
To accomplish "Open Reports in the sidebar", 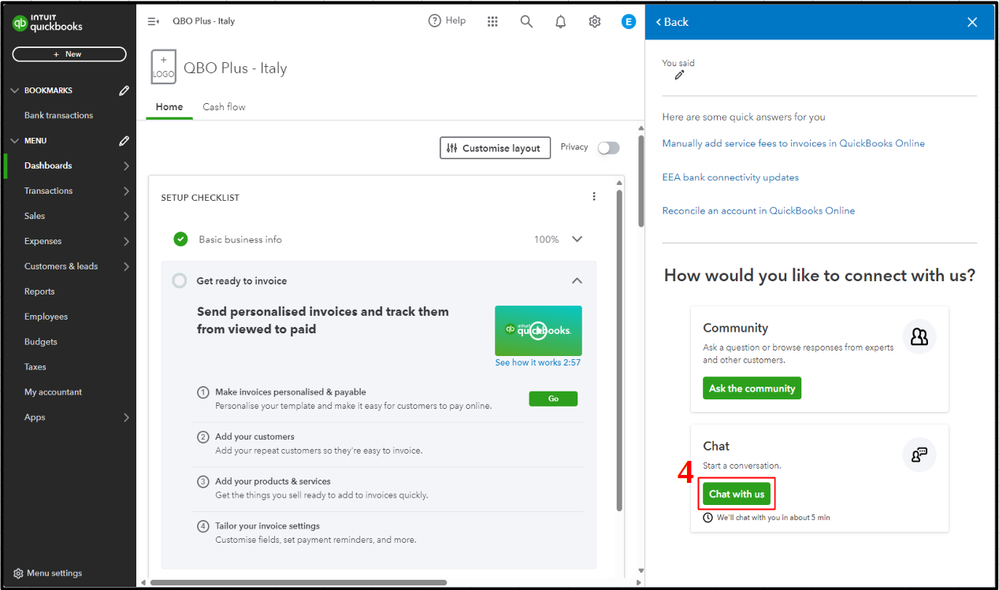I will pyautogui.click(x=40, y=291).
